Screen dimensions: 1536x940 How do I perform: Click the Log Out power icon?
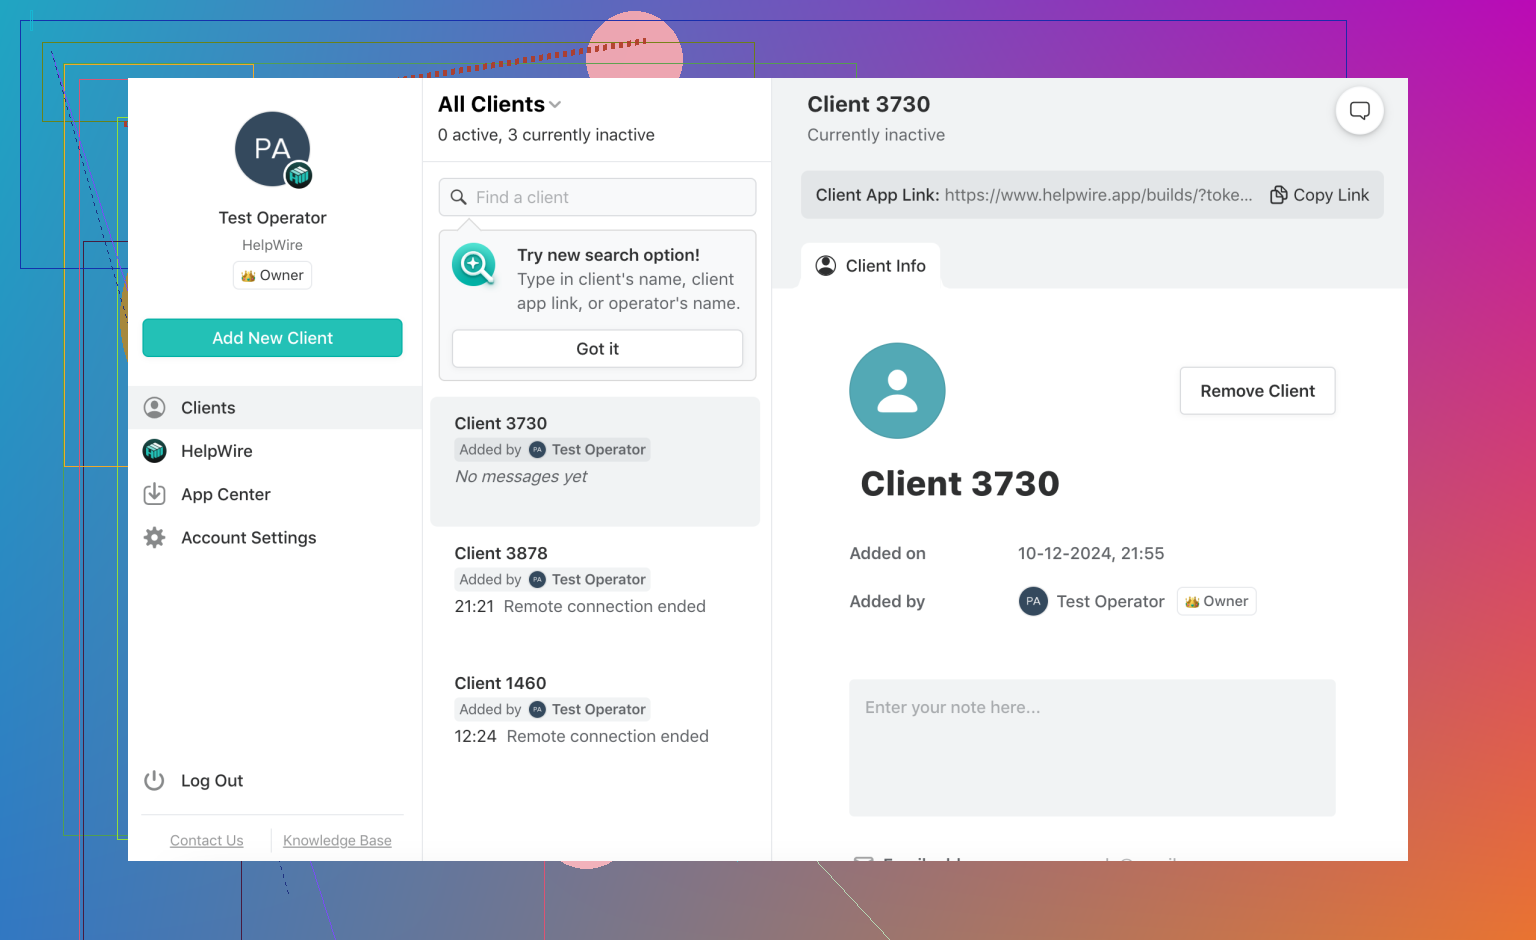[154, 780]
